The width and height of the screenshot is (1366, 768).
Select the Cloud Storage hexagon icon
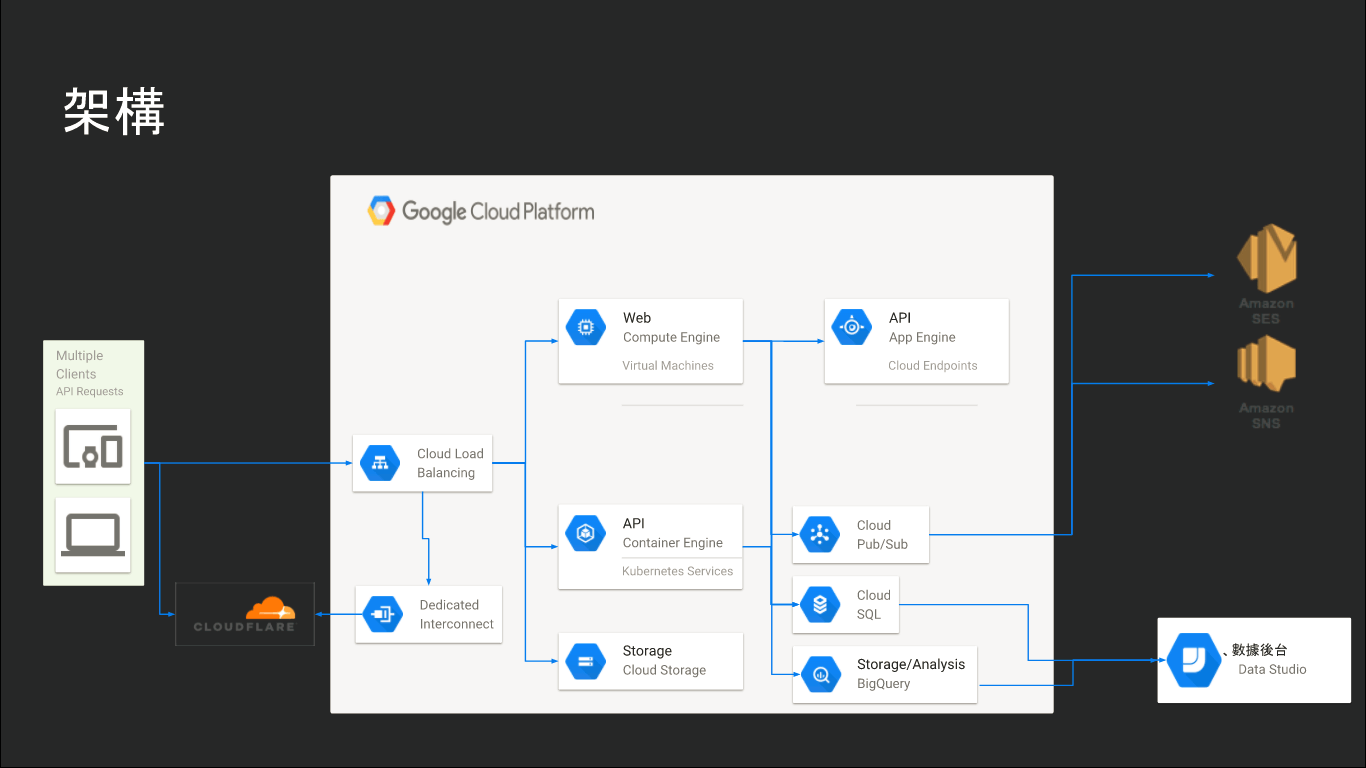[586, 661]
